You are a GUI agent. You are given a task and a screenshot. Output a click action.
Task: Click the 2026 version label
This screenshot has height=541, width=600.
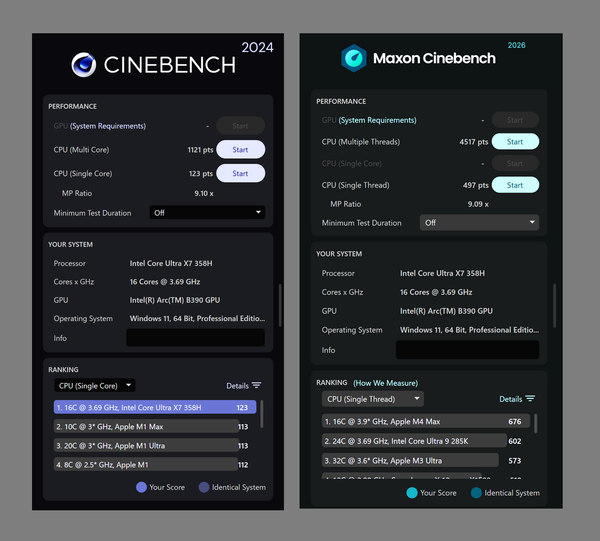click(x=516, y=45)
